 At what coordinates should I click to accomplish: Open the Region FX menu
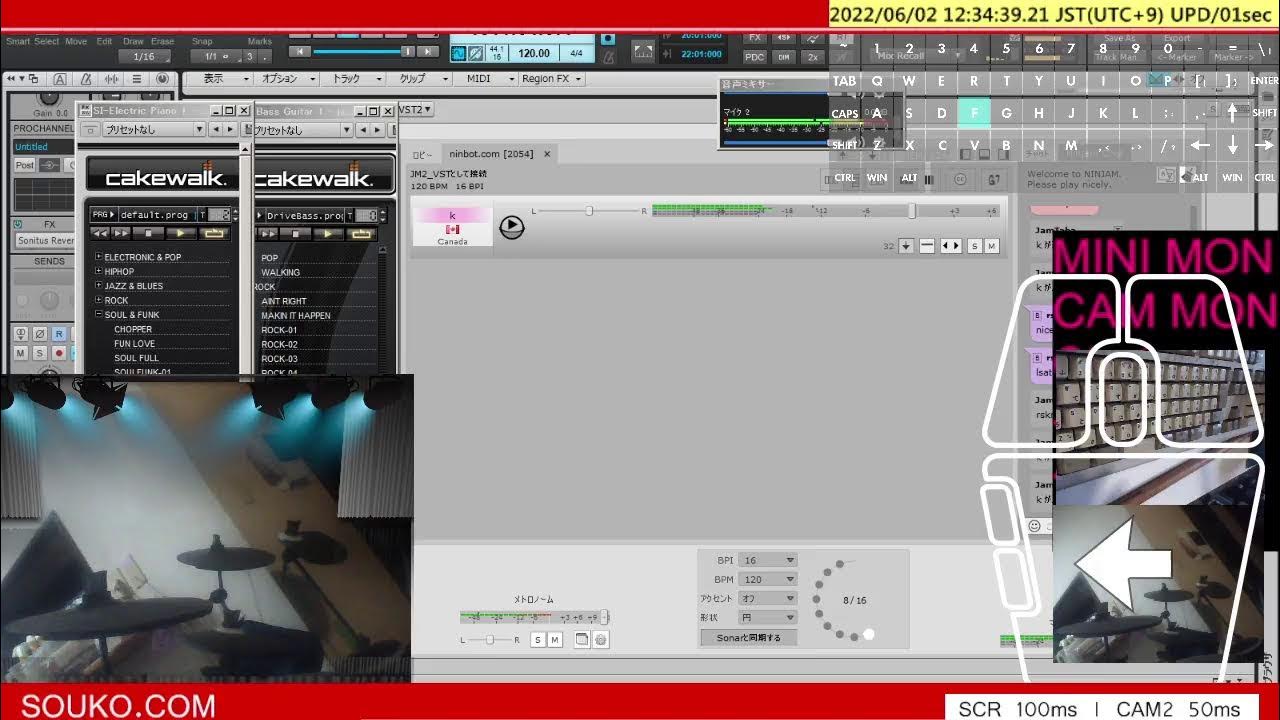point(551,79)
